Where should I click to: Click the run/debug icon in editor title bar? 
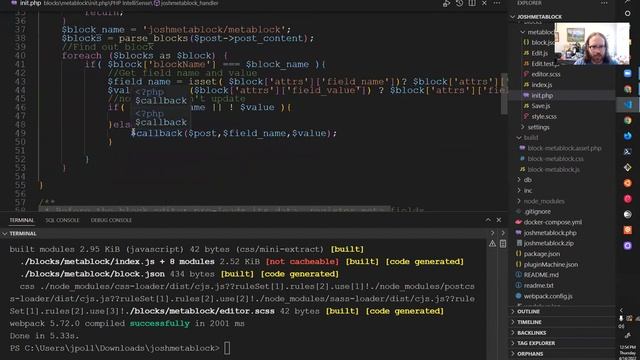pyautogui.click(x=446, y=3)
